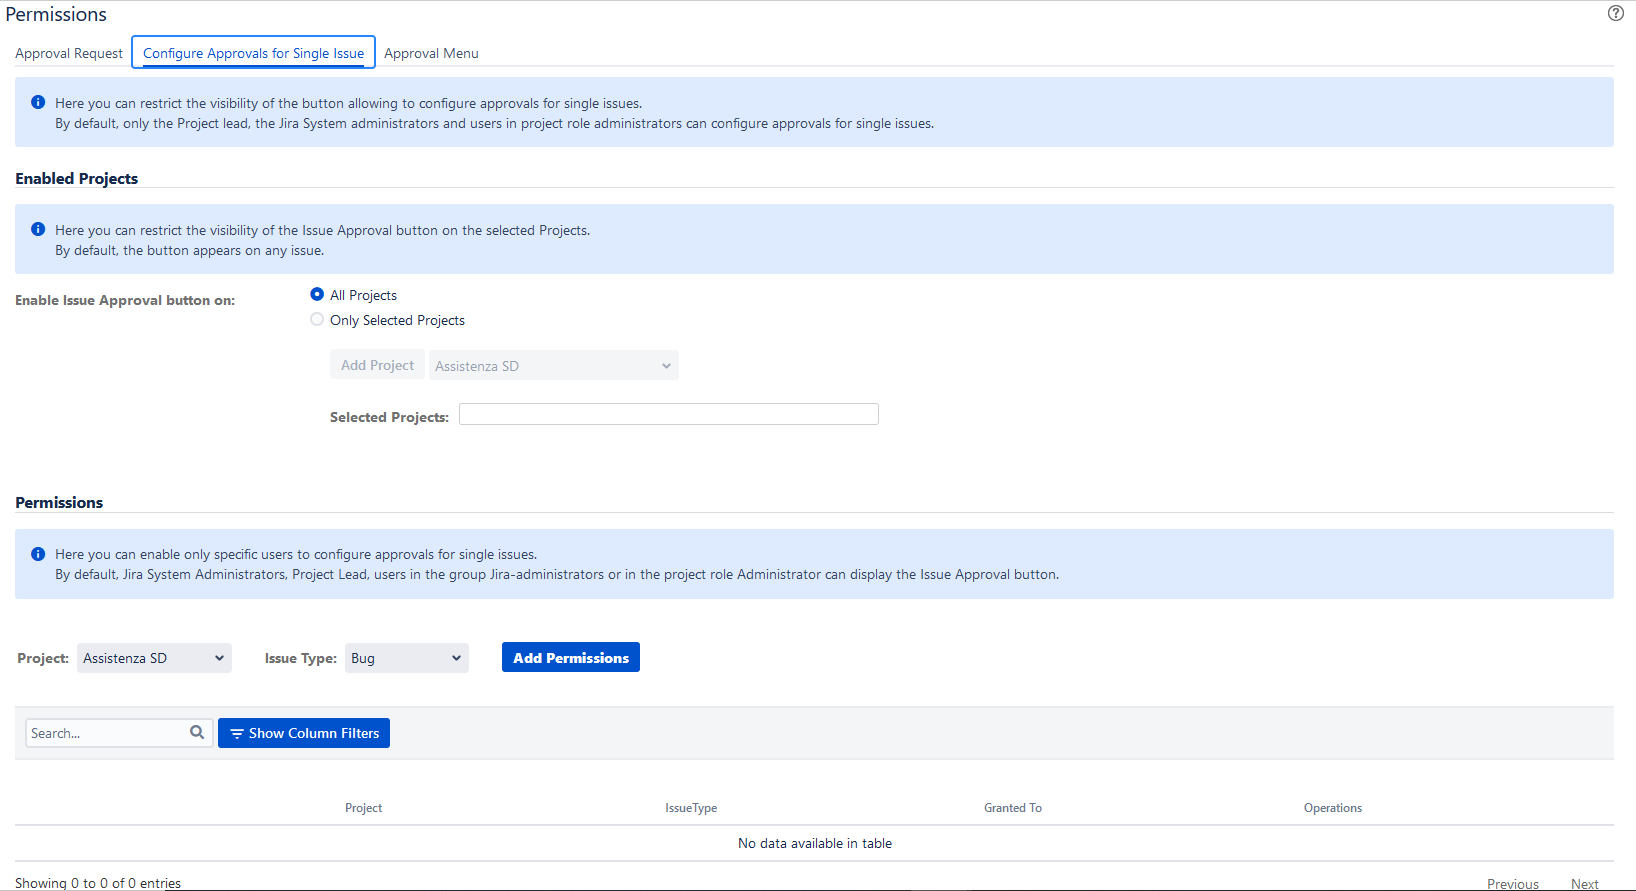Click the search magnifier icon
The height and width of the screenshot is (891, 1636).
point(197,732)
